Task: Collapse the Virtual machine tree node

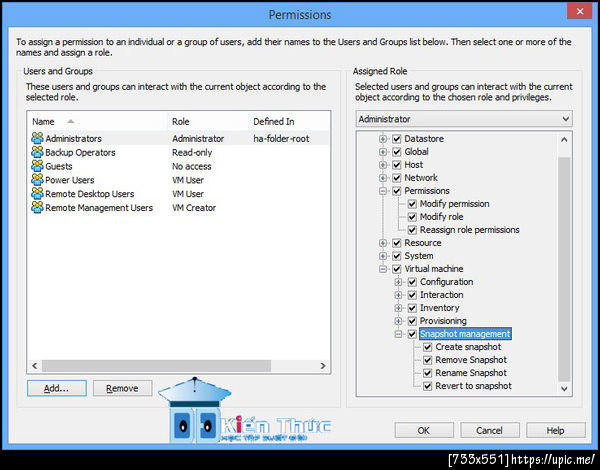Action: click(383, 269)
